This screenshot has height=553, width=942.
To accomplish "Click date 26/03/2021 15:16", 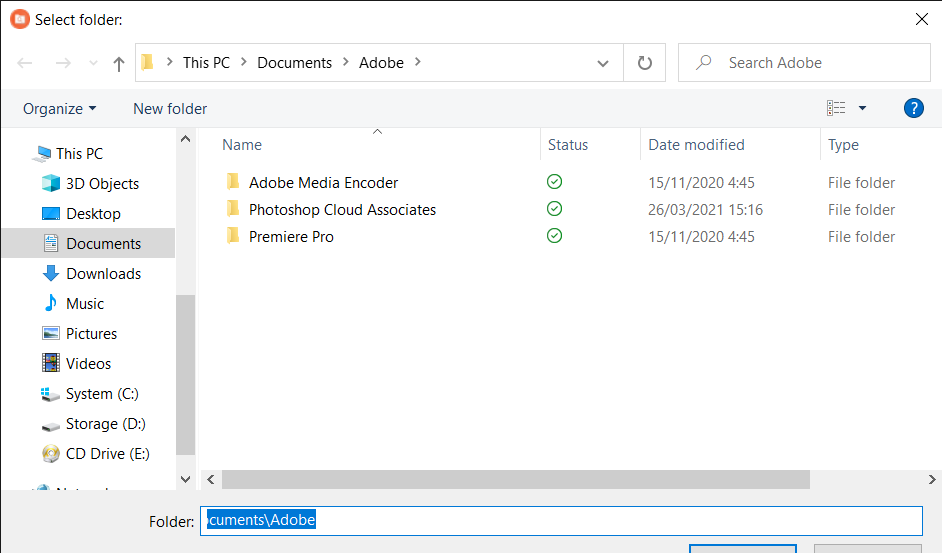I will tap(705, 210).
